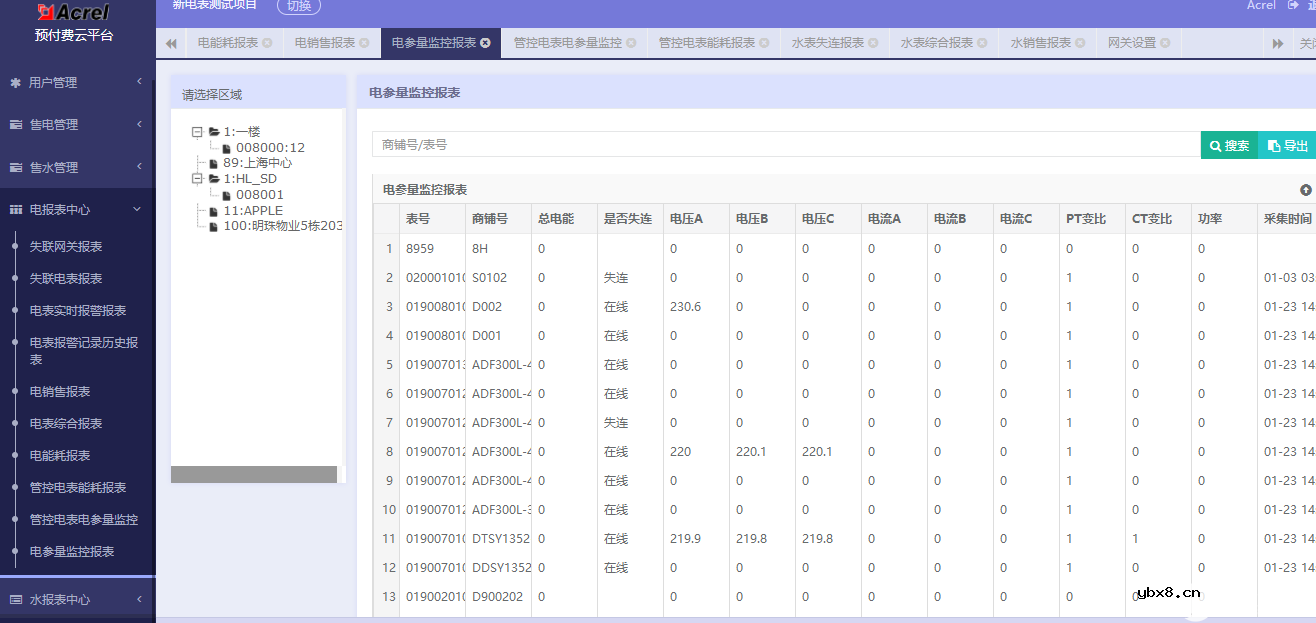Select the 用户管理 icon in the sidebar
1316x623 pixels.
click(x=14, y=83)
